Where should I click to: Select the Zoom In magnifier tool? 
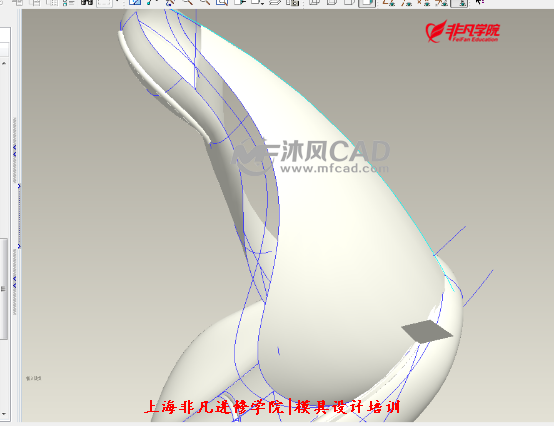click(x=188, y=2)
